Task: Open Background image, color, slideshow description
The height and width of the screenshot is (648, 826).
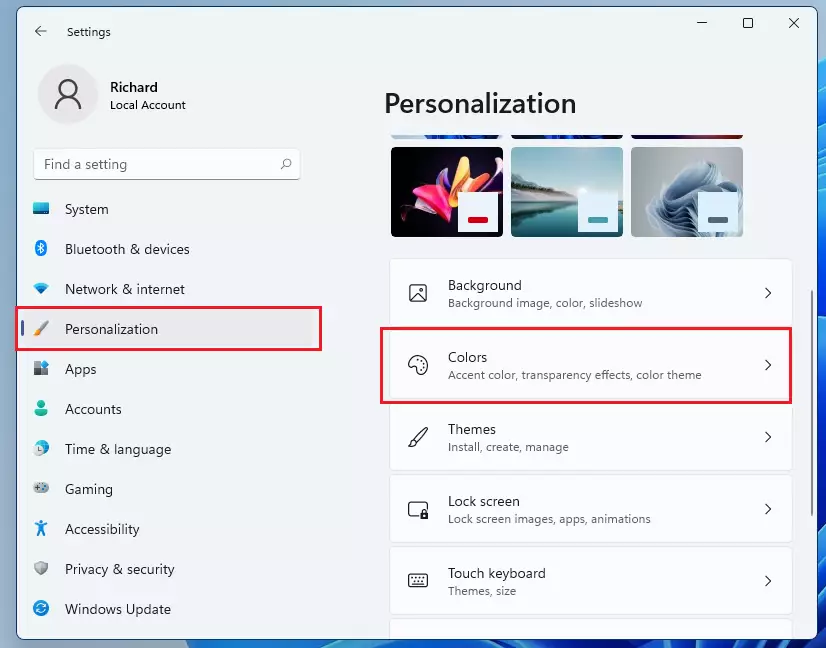Action: [x=545, y=303]
